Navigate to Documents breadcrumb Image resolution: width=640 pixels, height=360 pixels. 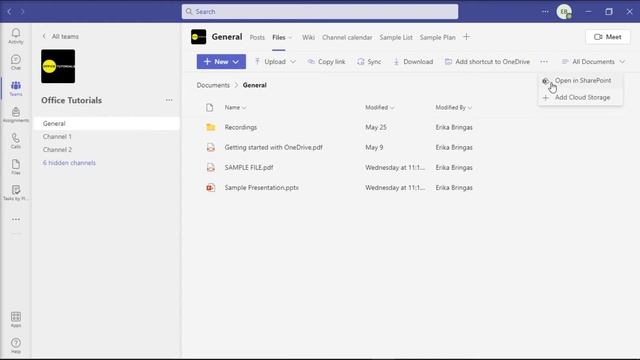click(213, 85)
